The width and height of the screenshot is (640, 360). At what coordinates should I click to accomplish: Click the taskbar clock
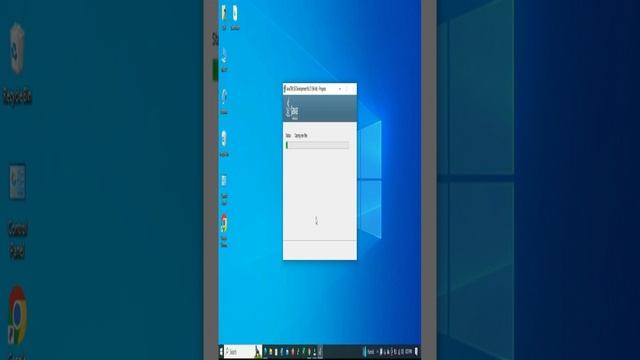pyautogui.click(x=409, y=351)
